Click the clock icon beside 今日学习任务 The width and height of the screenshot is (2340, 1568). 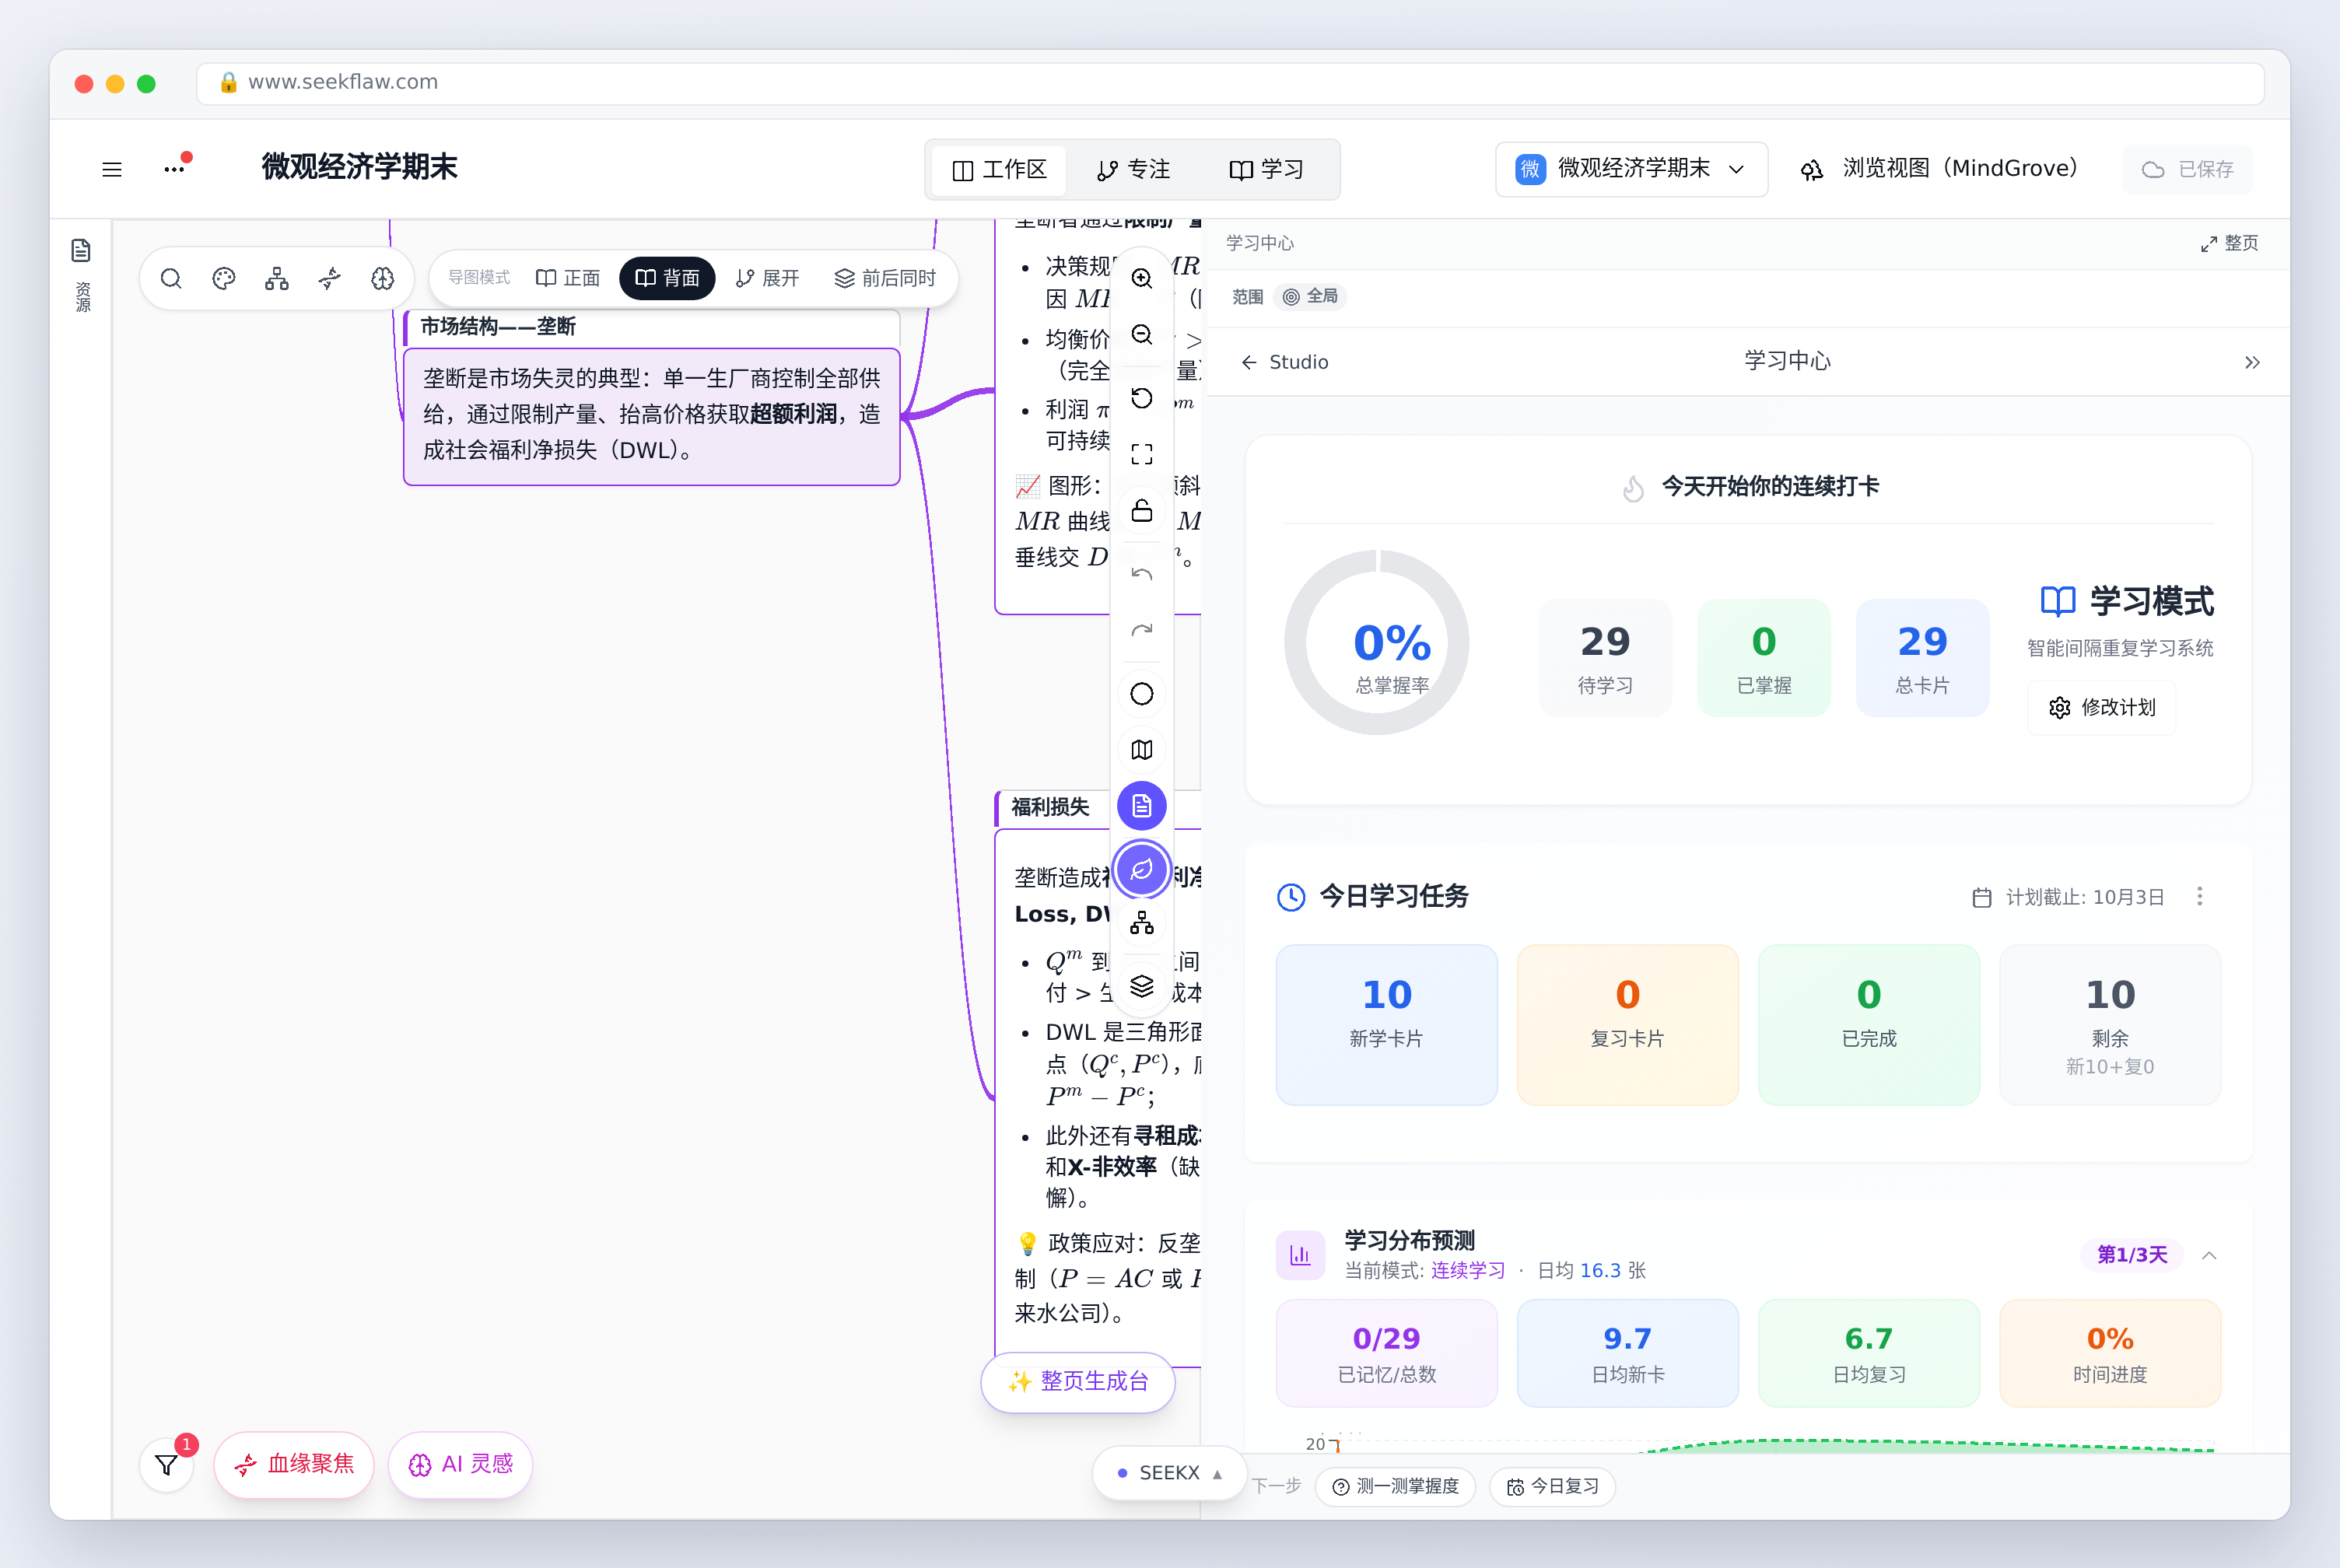tap(1291, 897)
